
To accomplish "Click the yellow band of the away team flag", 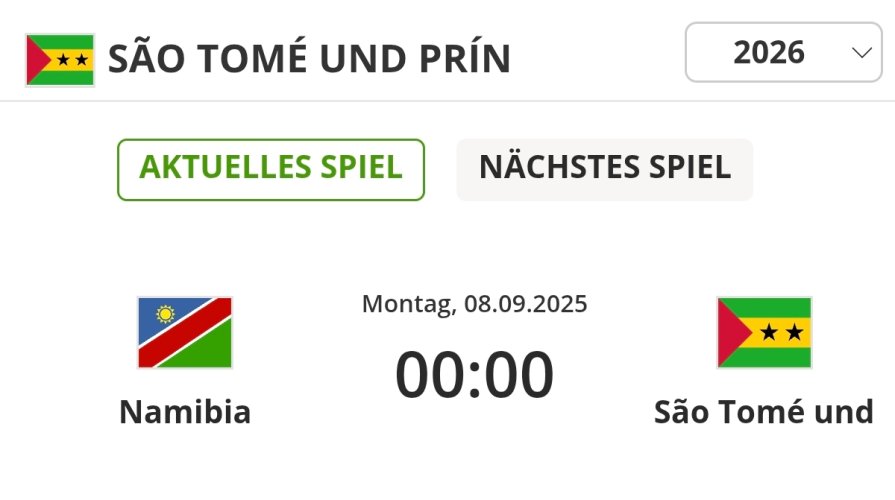I will pos(779,333).
